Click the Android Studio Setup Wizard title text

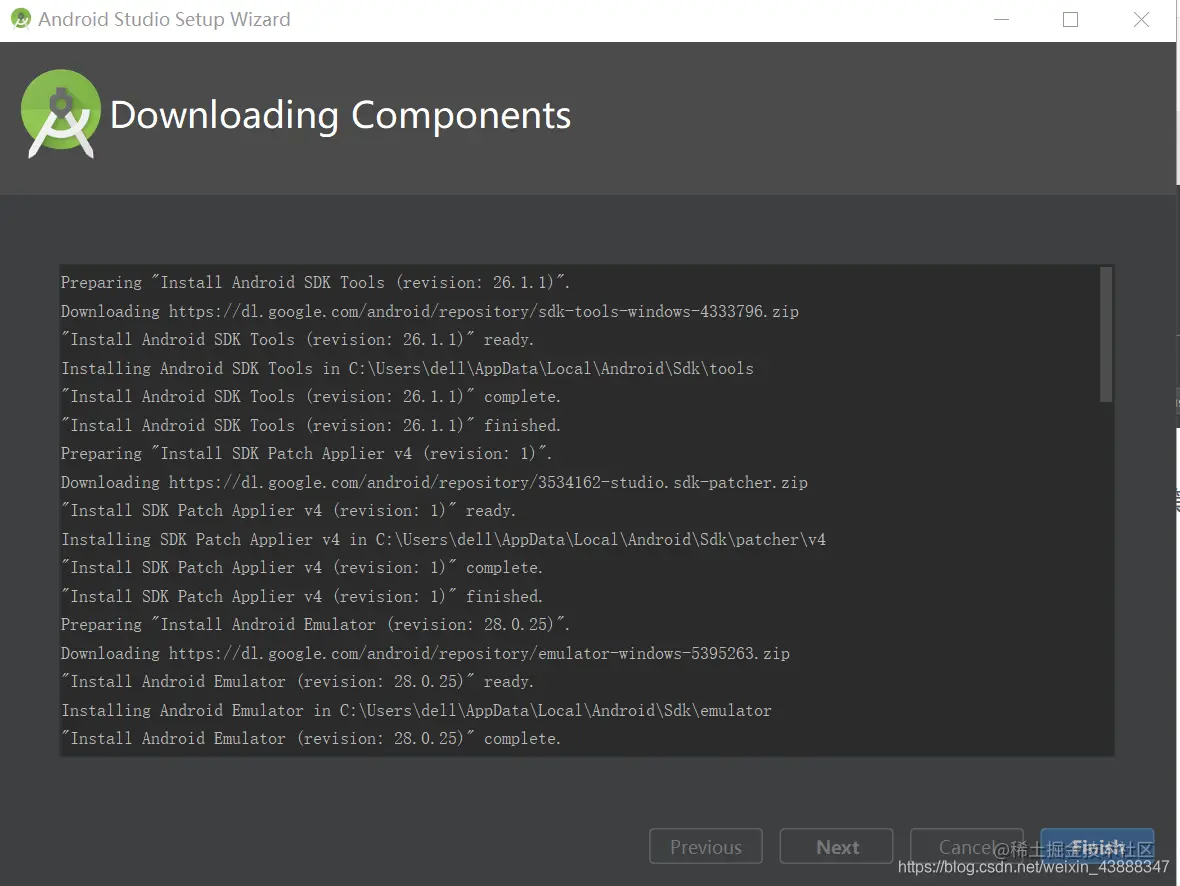click(164, 19)
